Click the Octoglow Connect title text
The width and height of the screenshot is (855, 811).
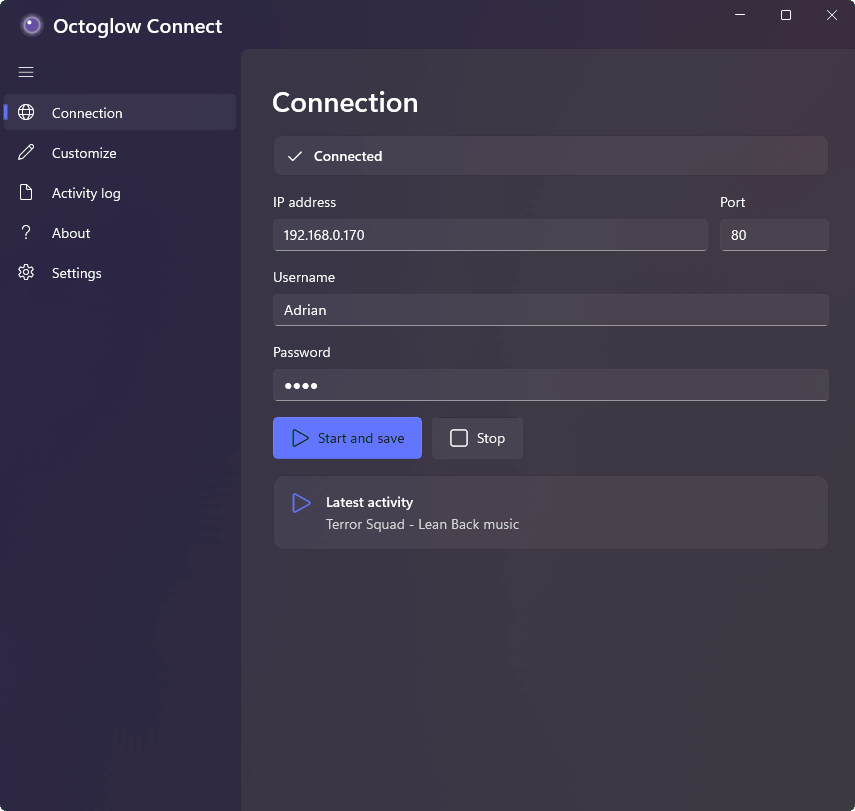click(137, 26)
